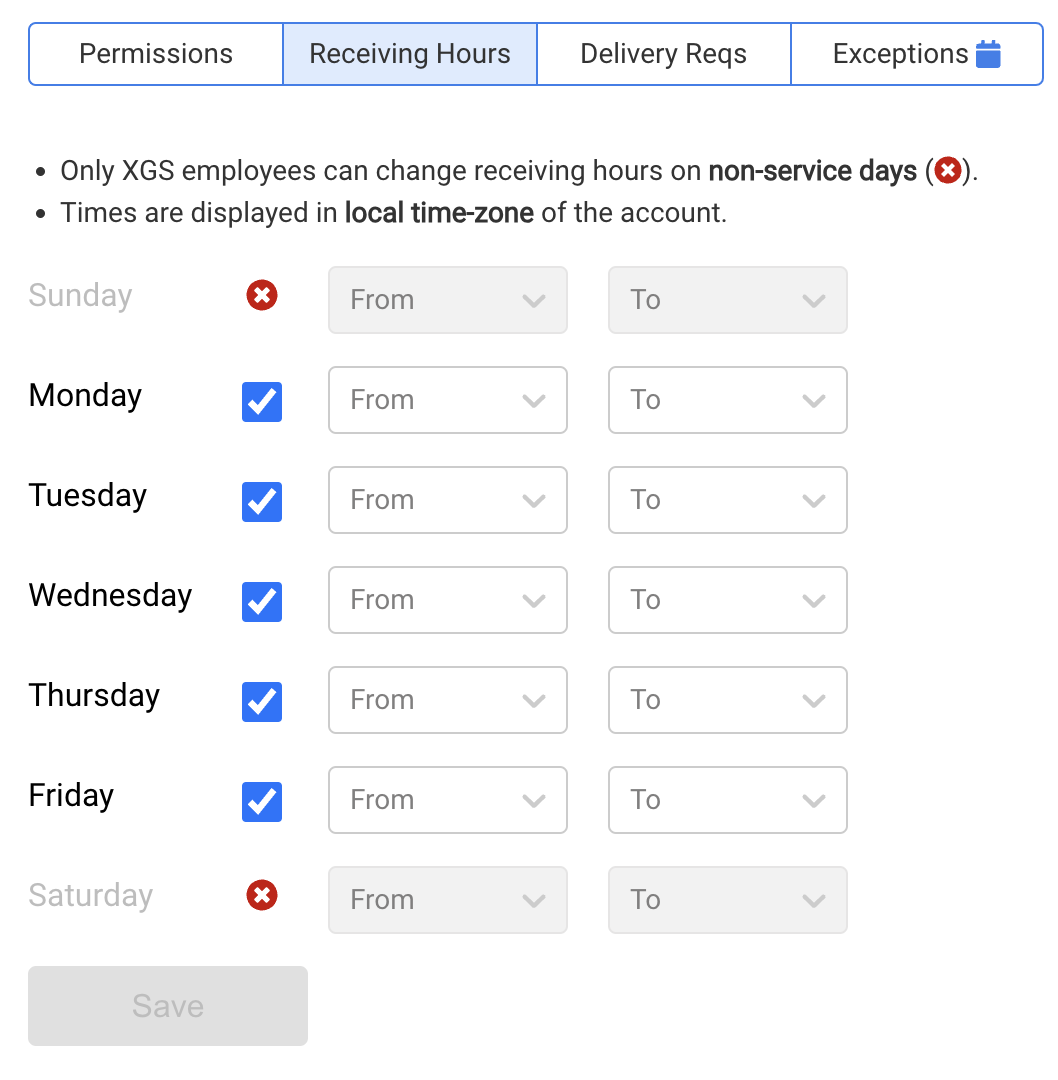The image size is (1058, 1080).
Task: Select the Receiving Hours tab
Action: (x=410, y=54)
